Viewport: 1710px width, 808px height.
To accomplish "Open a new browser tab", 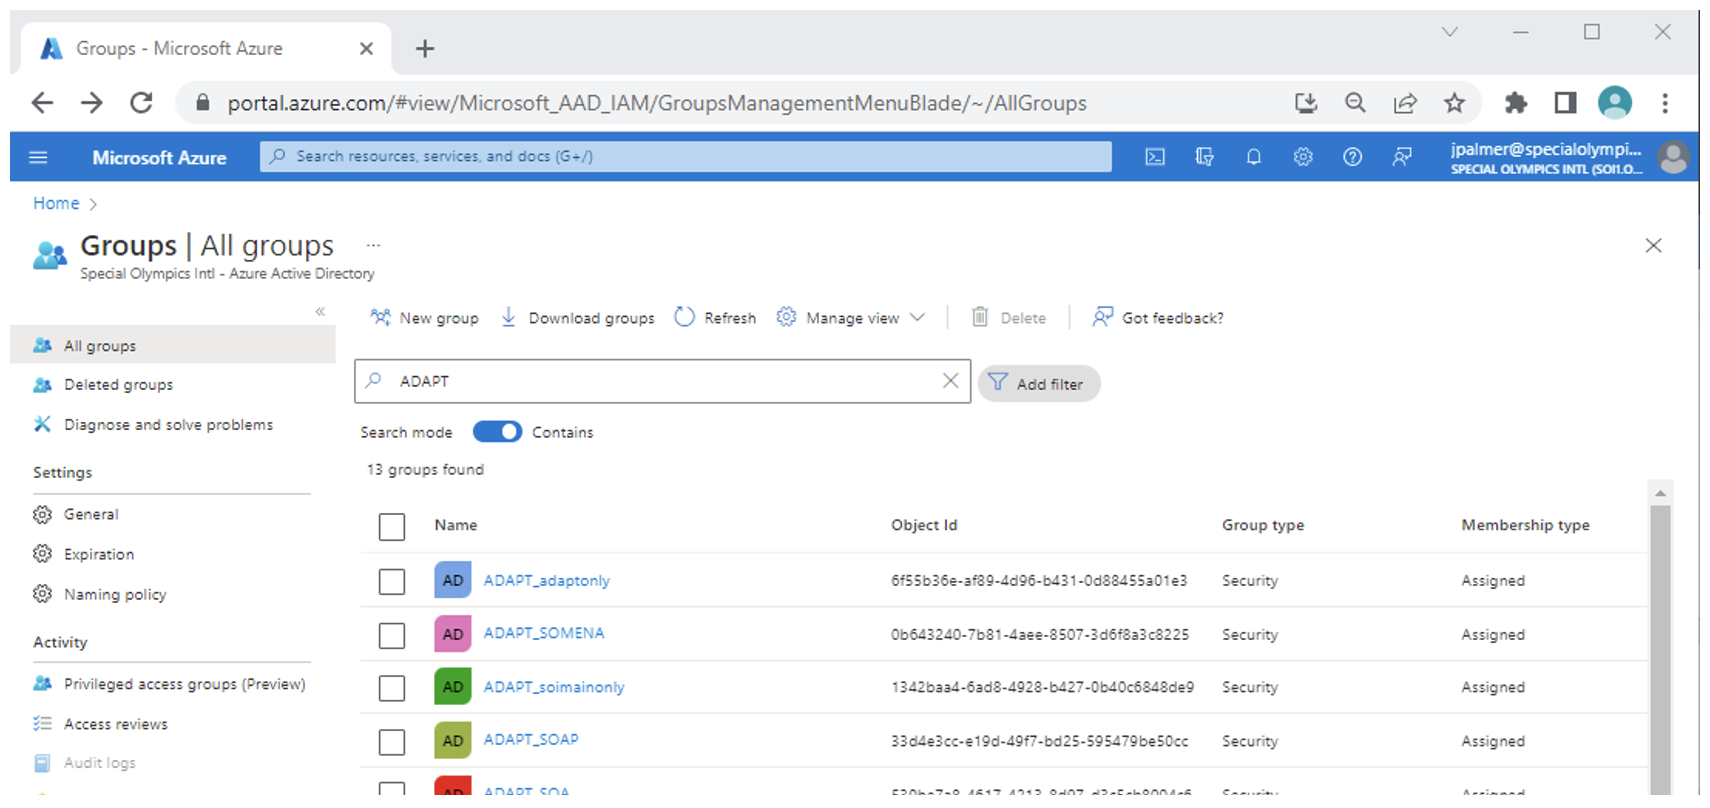I will click(x=425, y=48).
